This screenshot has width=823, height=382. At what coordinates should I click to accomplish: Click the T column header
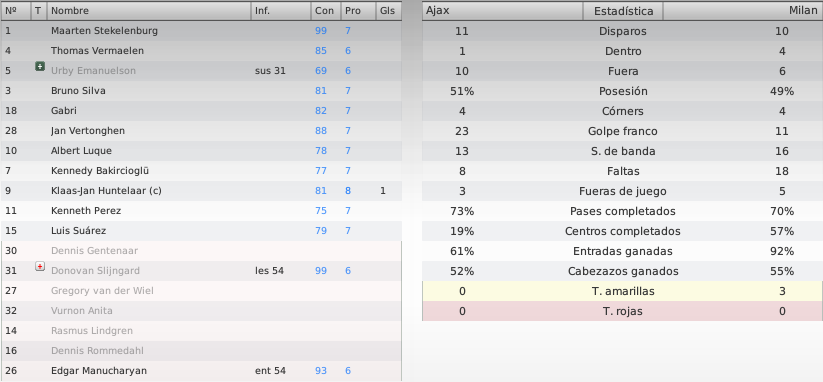[x=39, y=10]
